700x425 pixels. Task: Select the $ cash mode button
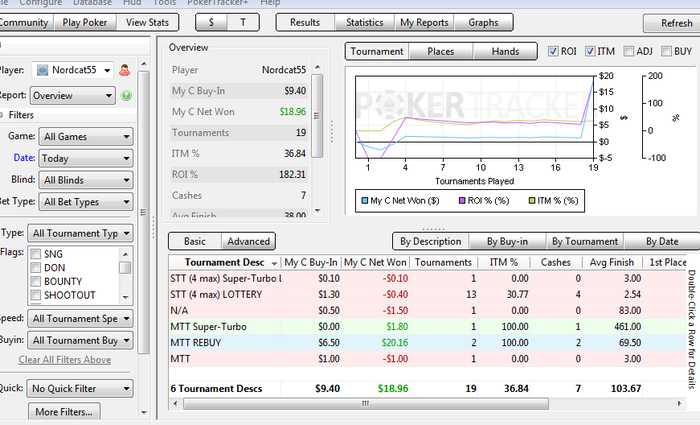[211, 22]
